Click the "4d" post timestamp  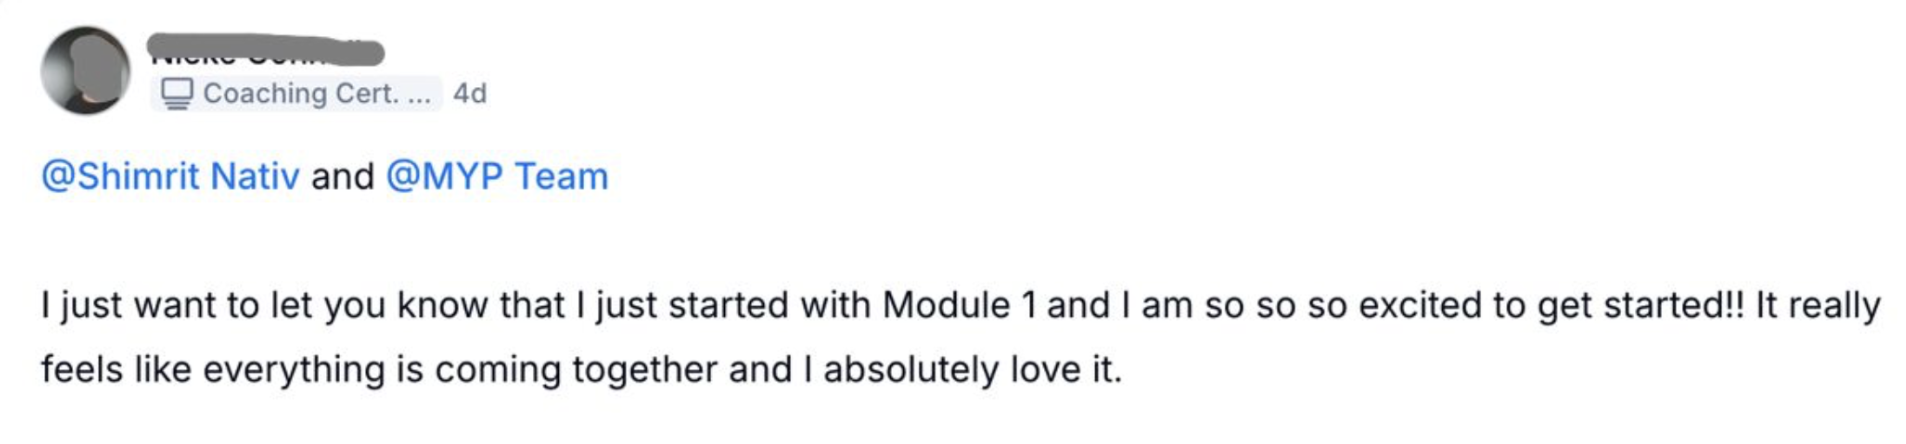click(469, 93)
